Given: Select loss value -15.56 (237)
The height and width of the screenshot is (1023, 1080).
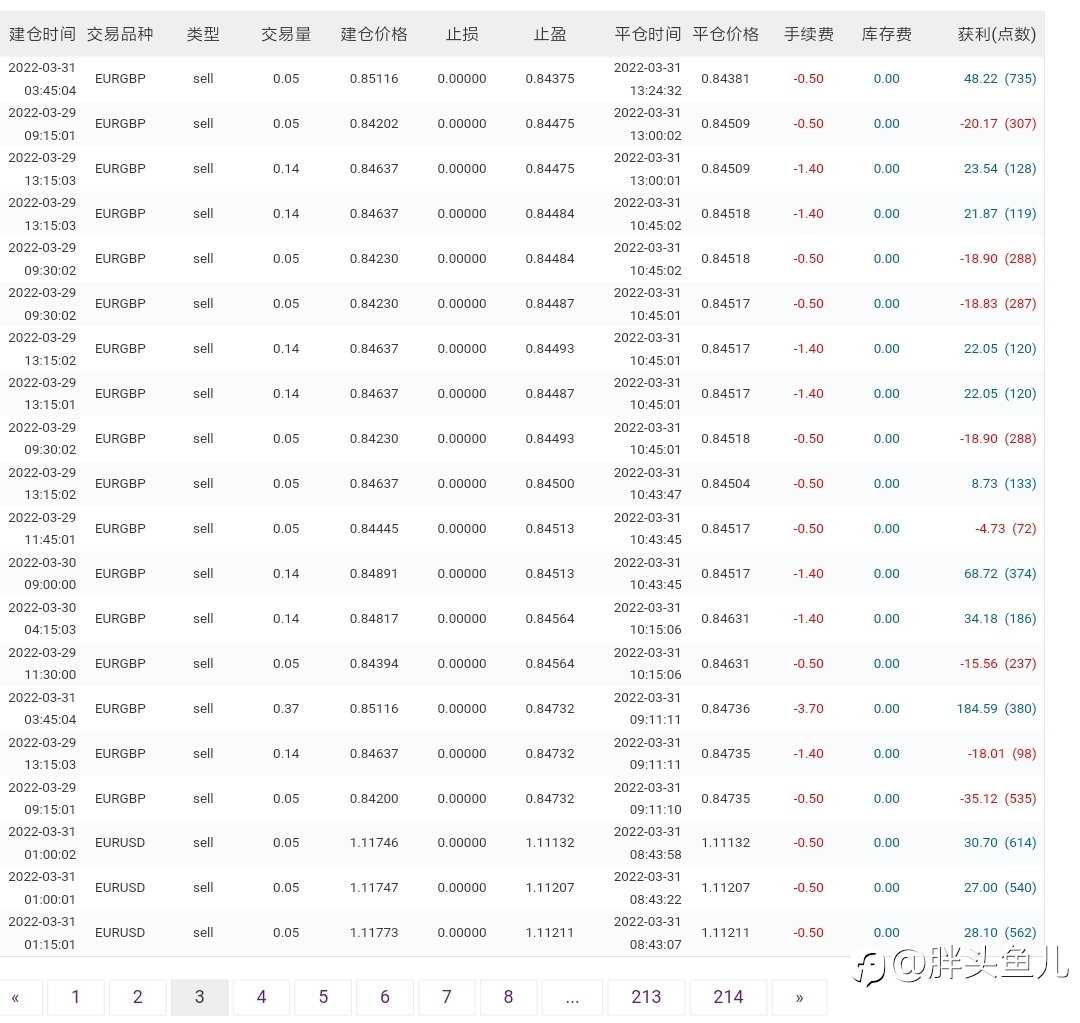Looking at the screenshot, I should click(x=998, y=663).
